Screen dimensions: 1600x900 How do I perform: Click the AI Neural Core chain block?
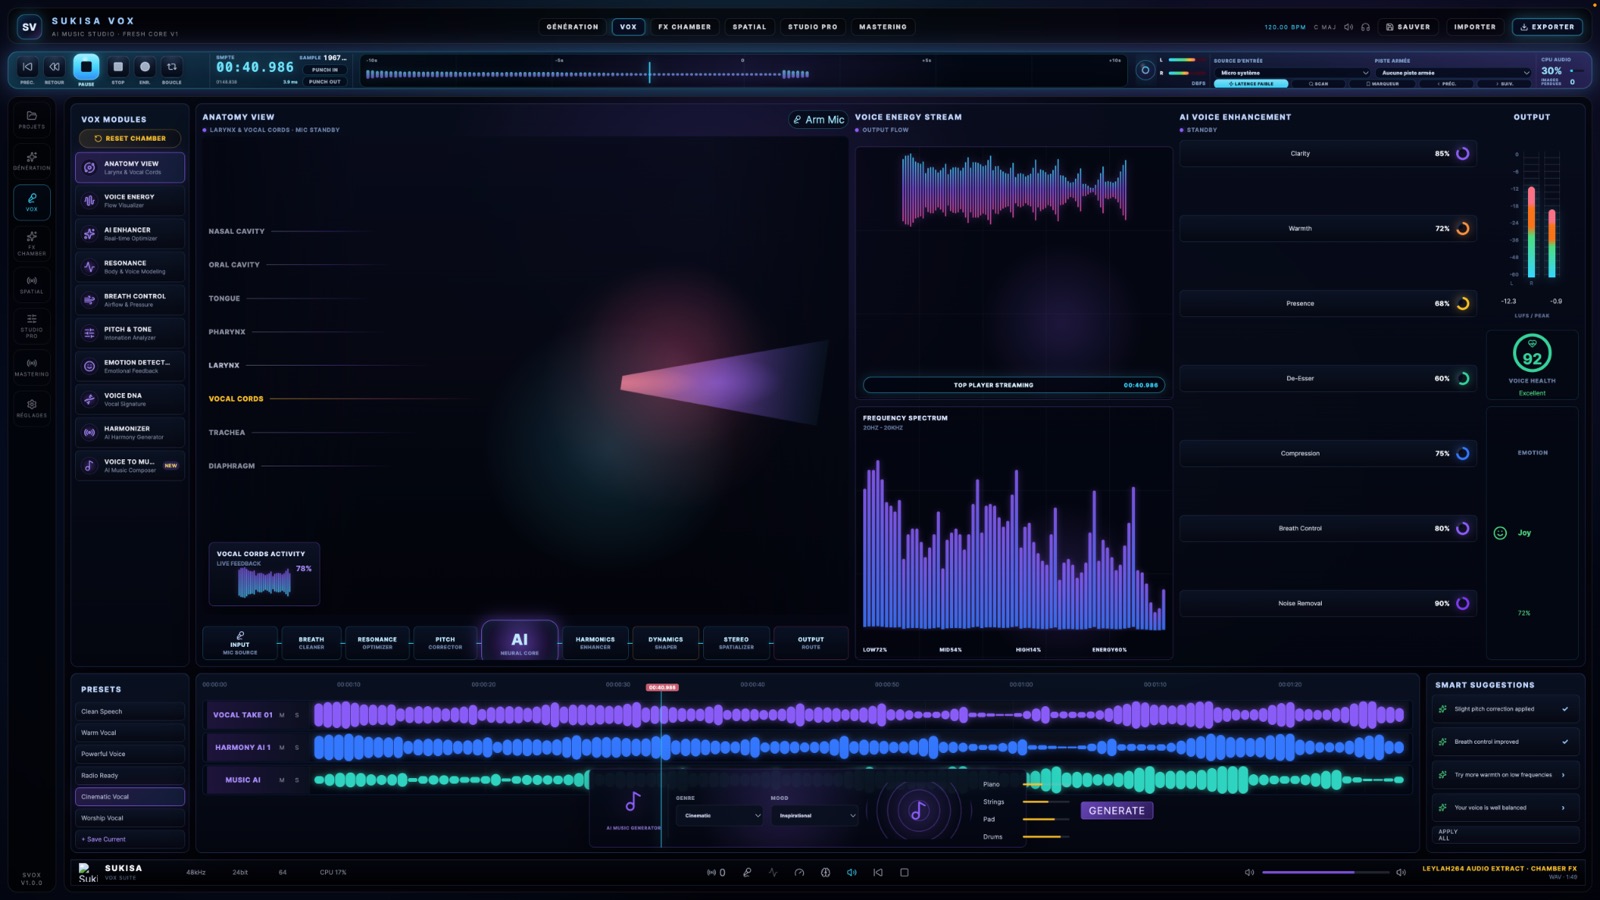519,641
